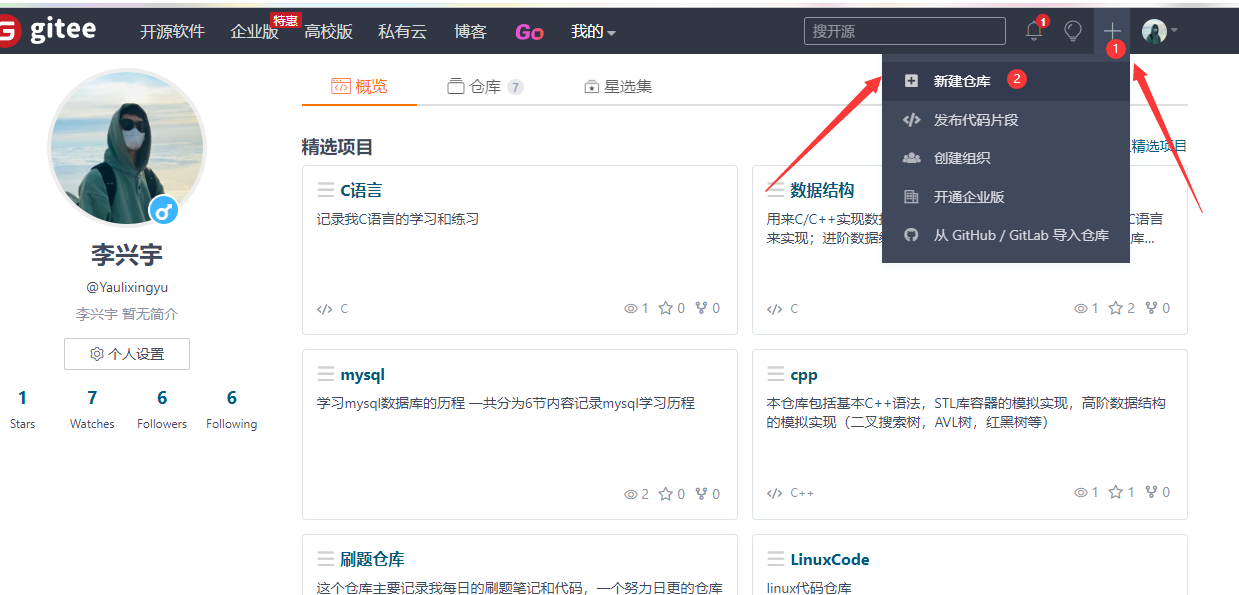
Task: Open the mysql repository link
Action: point(362,375)
